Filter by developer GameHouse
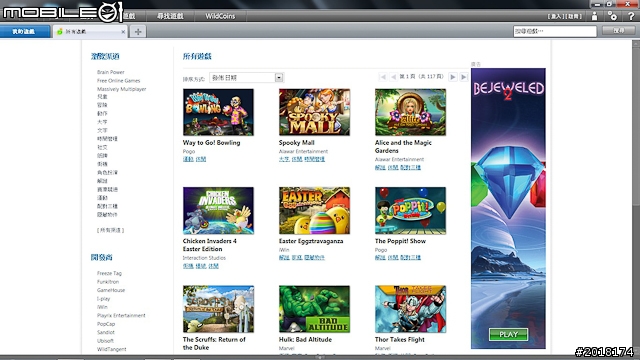 (x=111, y=290)
